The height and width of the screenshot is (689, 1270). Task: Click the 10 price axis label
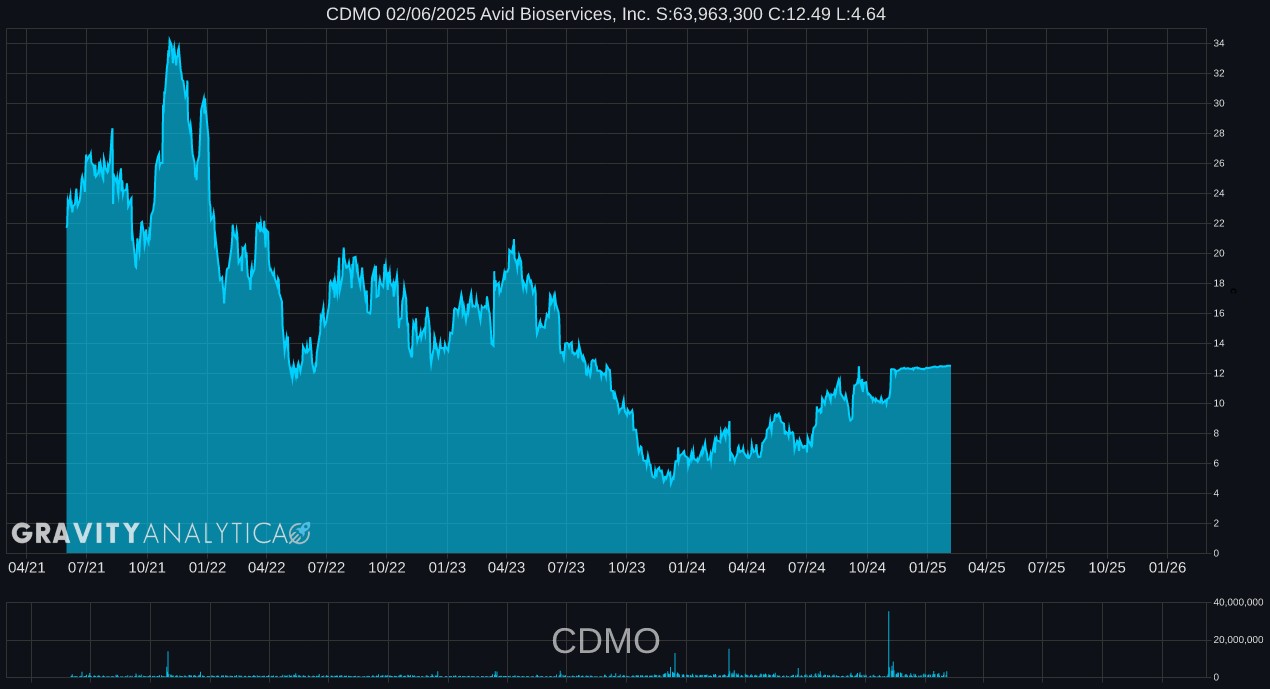(x=1219, y=404)
